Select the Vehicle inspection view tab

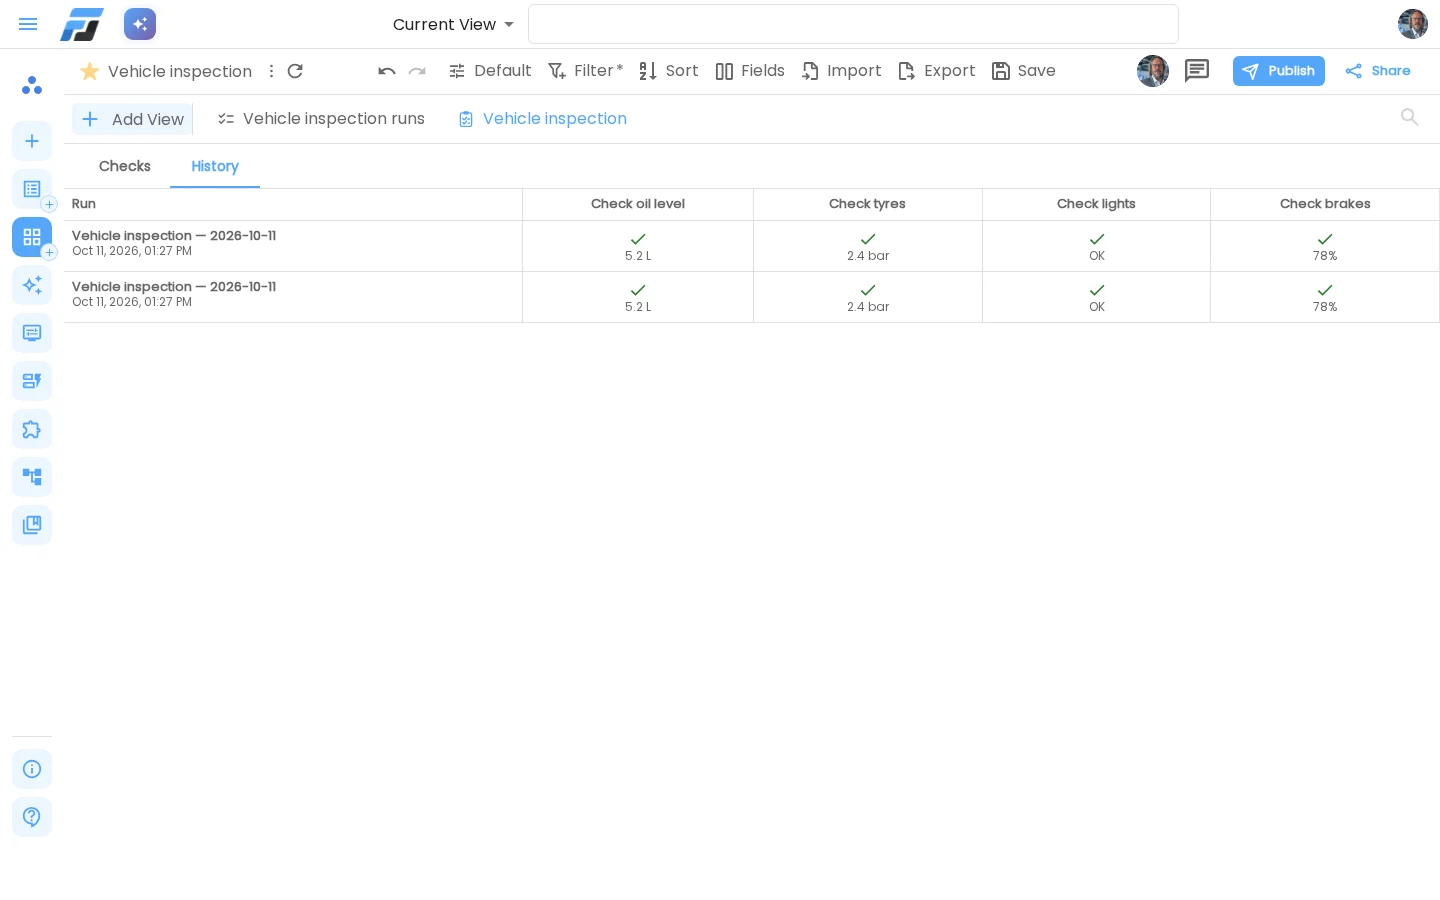[x=543, y=119]
